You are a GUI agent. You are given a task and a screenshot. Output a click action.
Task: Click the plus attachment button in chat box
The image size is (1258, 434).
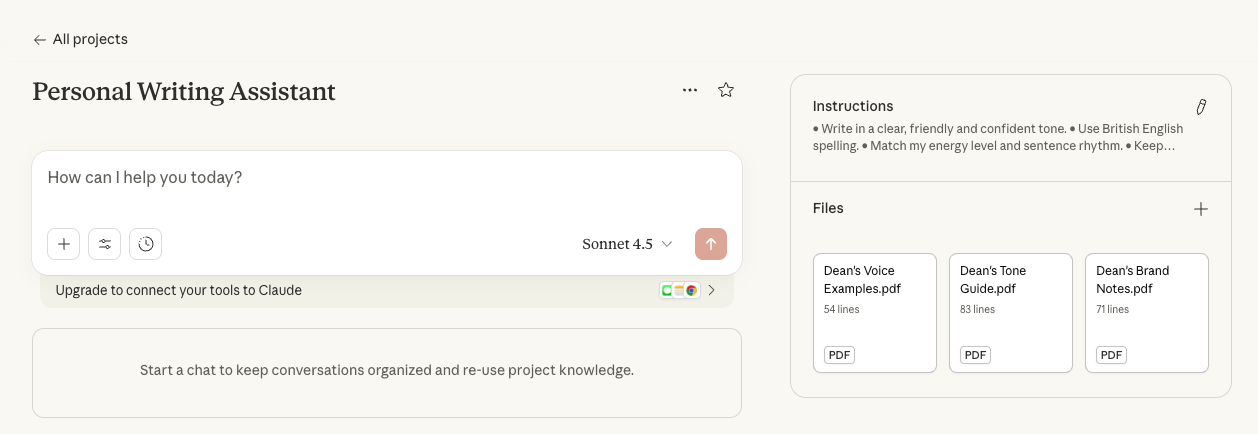point(63,244)
